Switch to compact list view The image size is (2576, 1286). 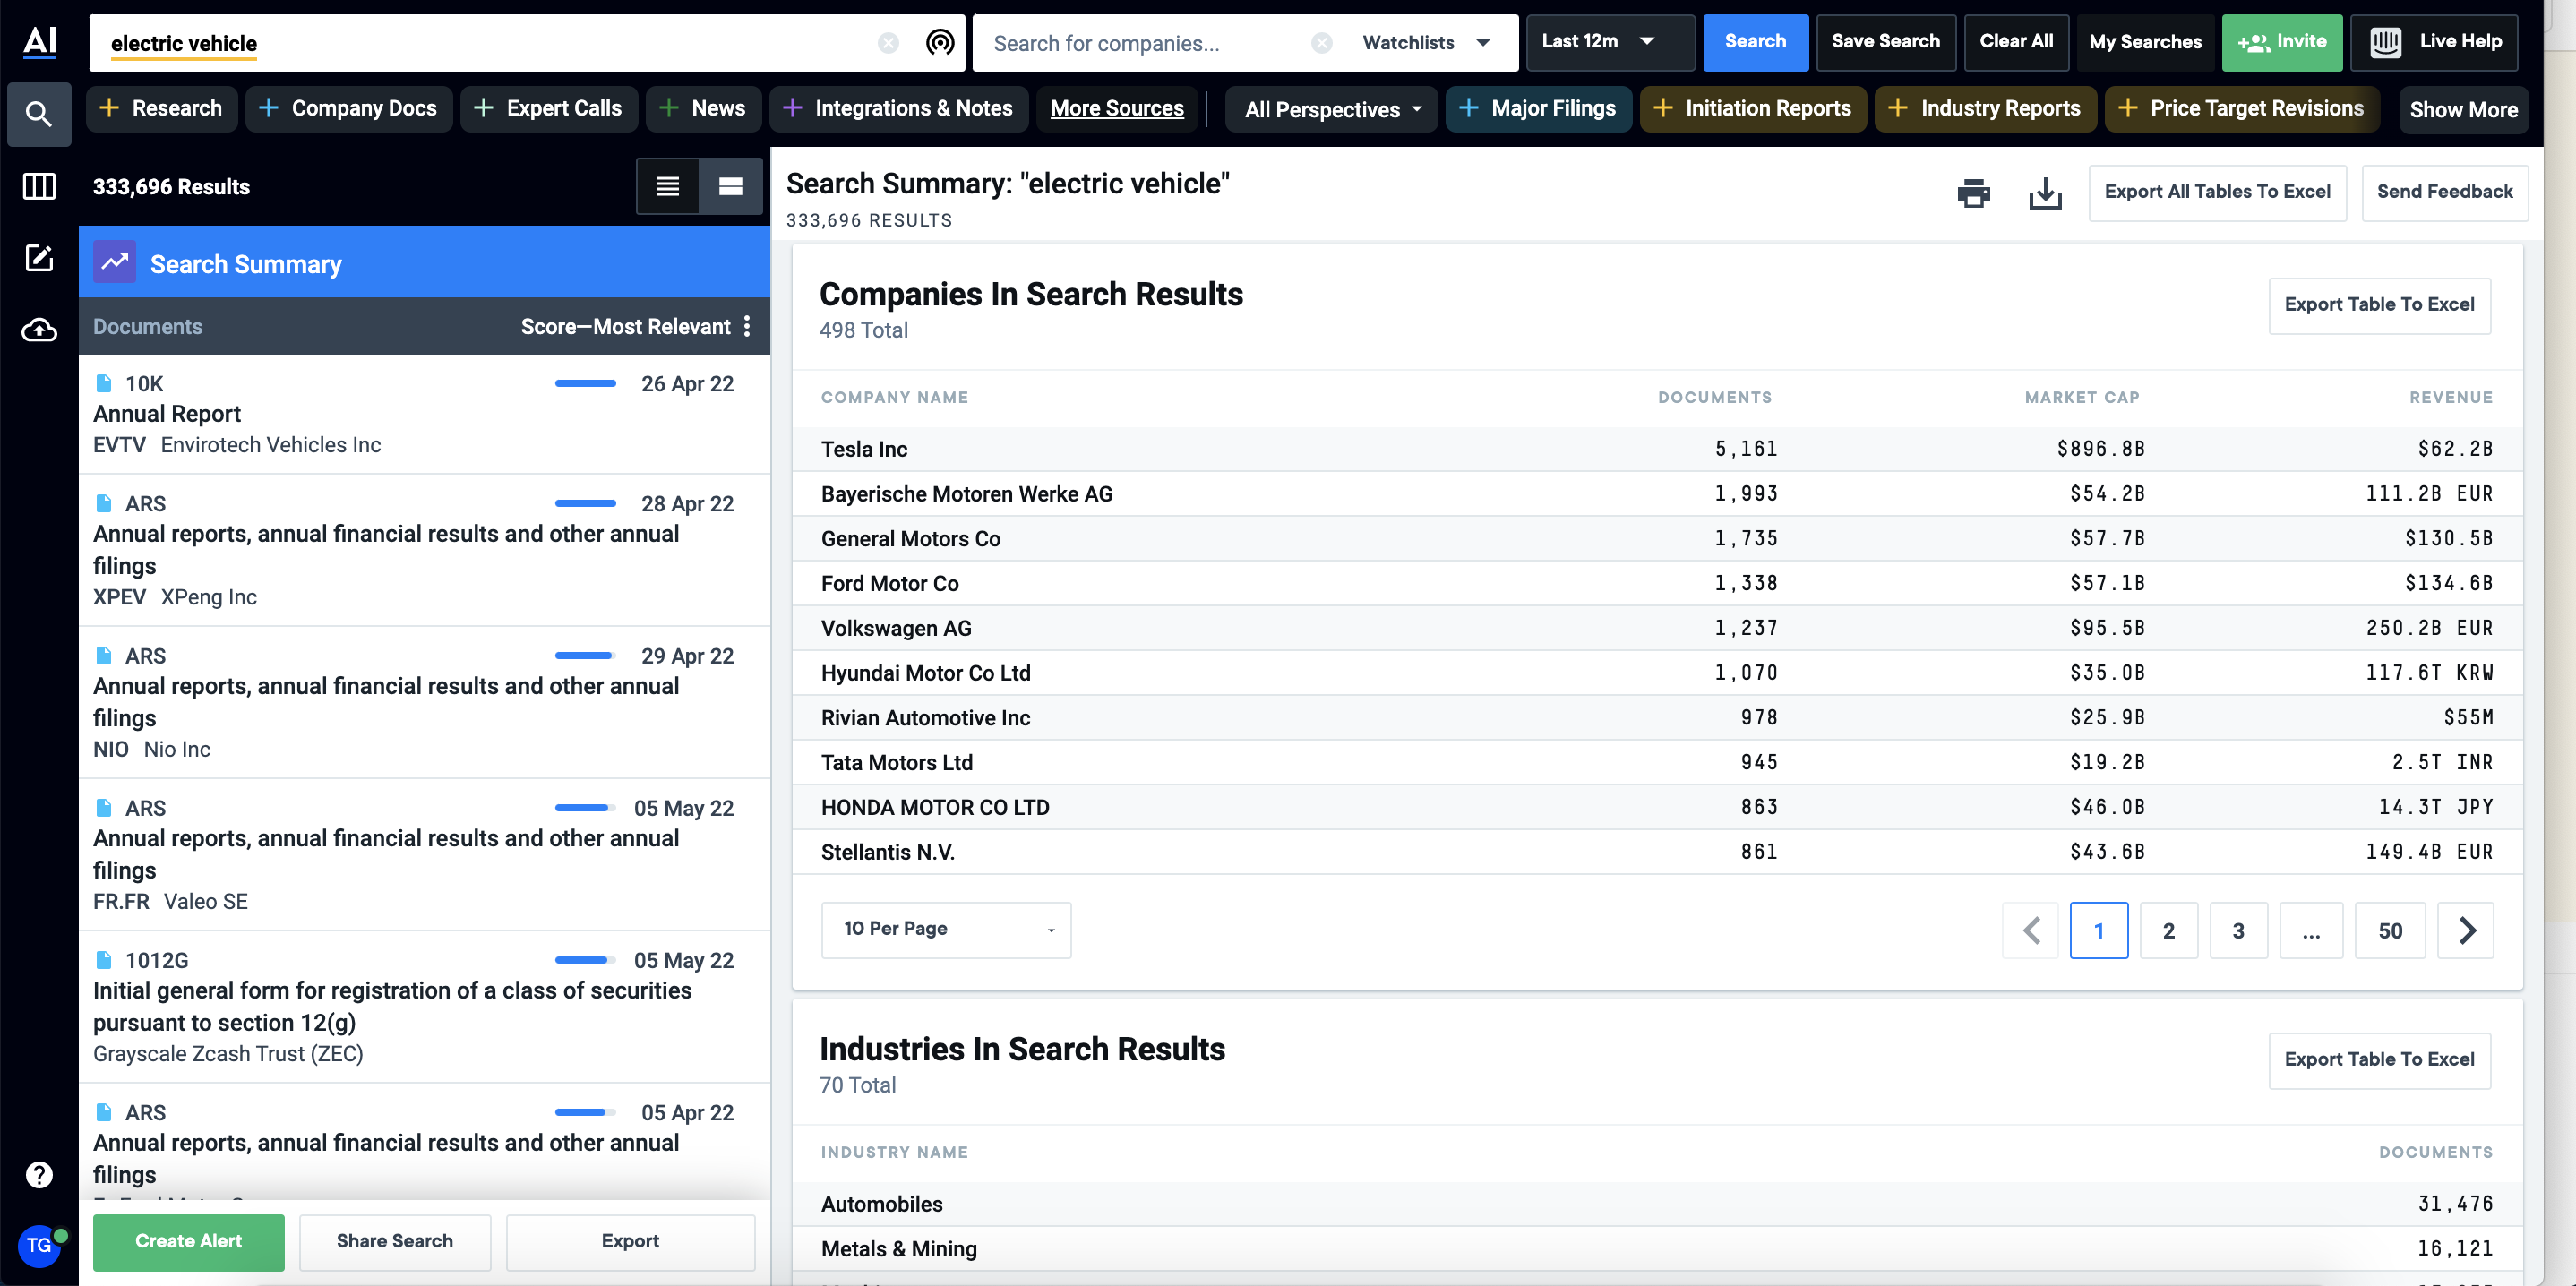click(668, 186)
